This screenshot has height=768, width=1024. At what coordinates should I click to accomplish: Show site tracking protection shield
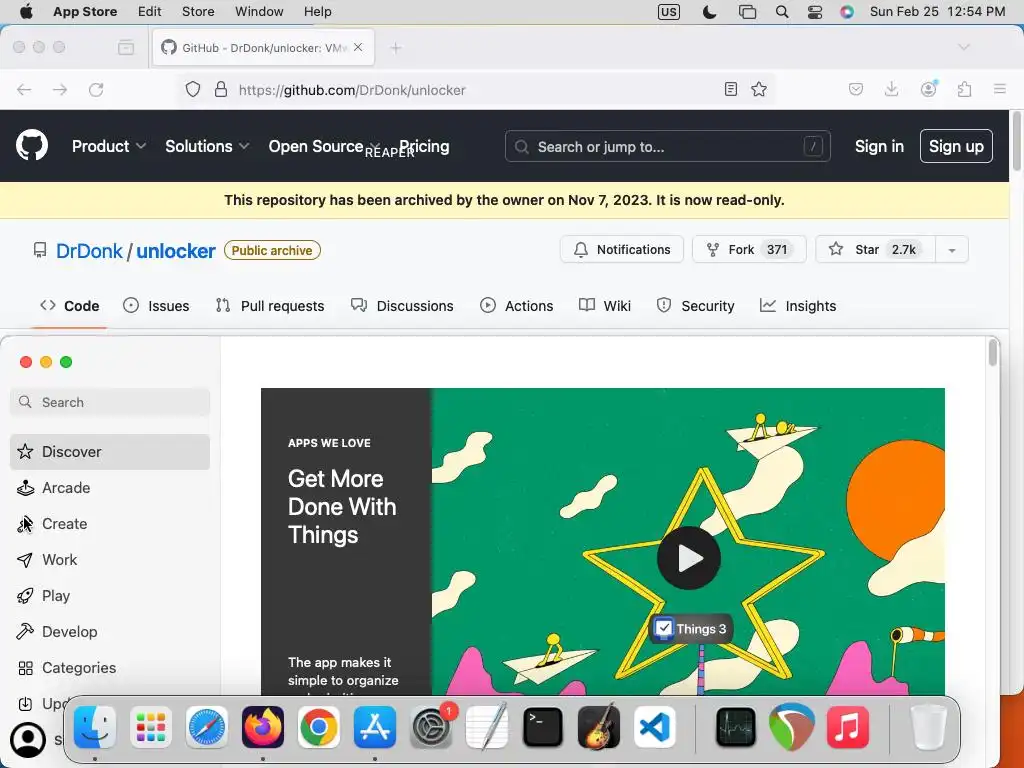(193, 89)
